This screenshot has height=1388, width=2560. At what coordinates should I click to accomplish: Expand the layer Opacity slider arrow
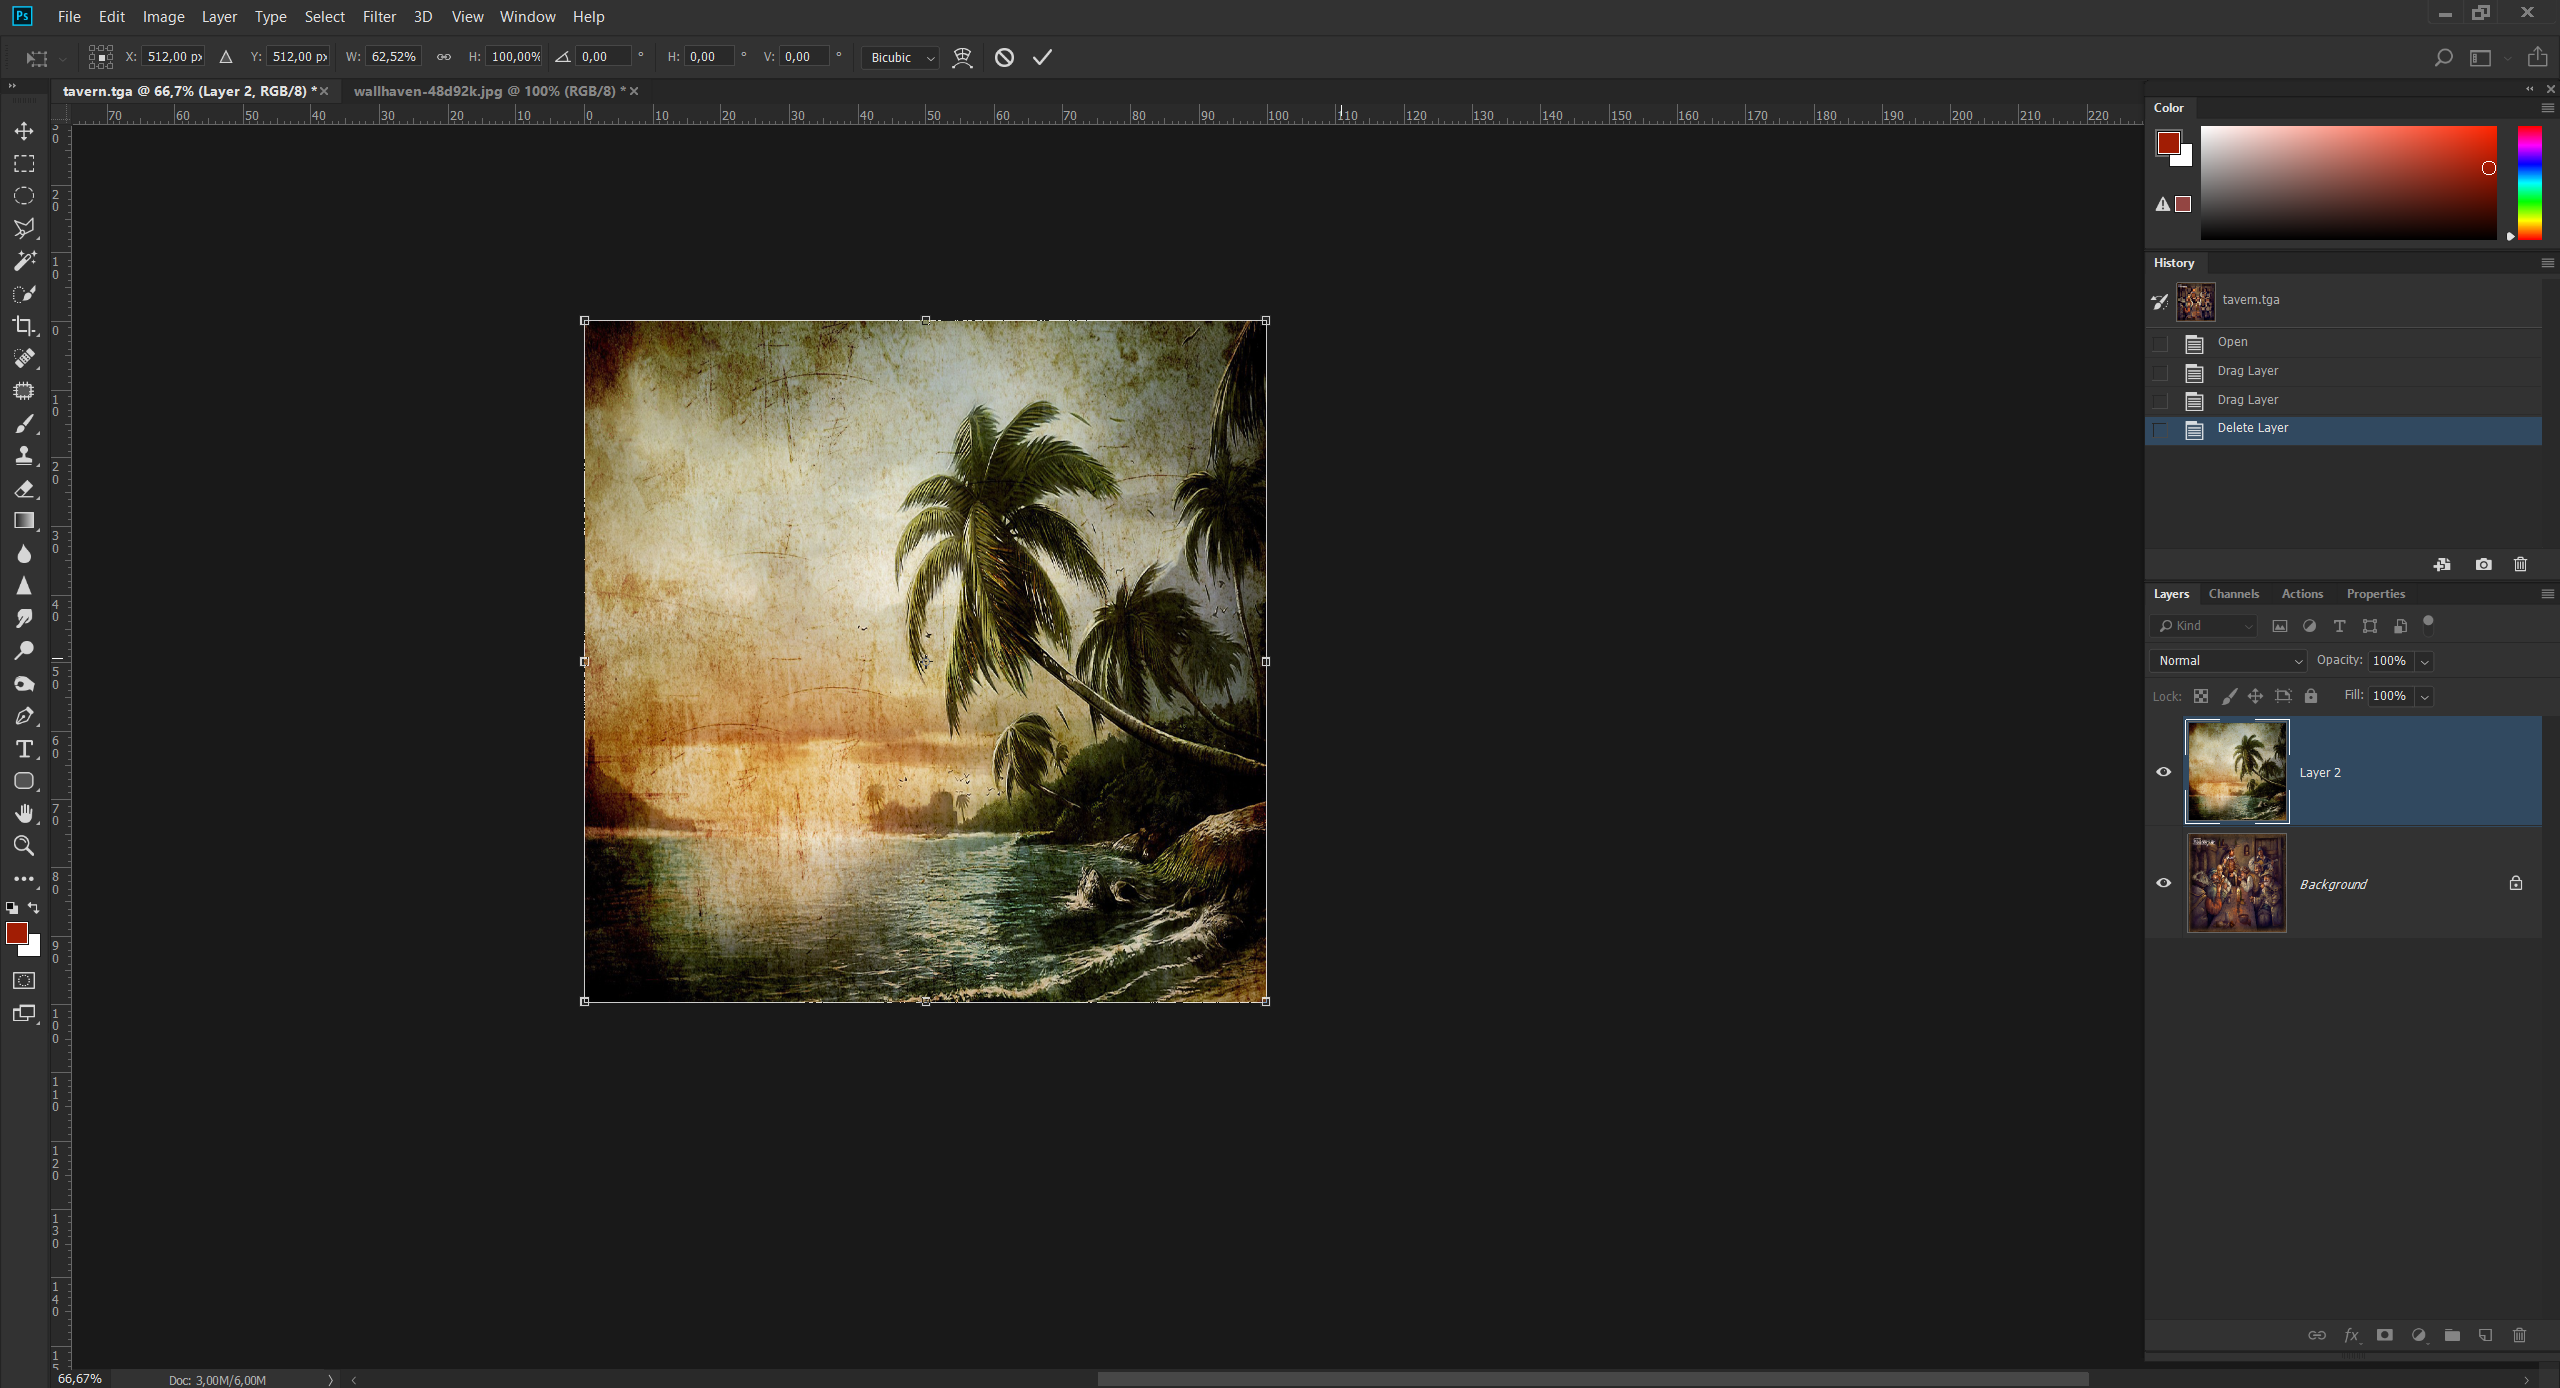[x=2424, y=661]
